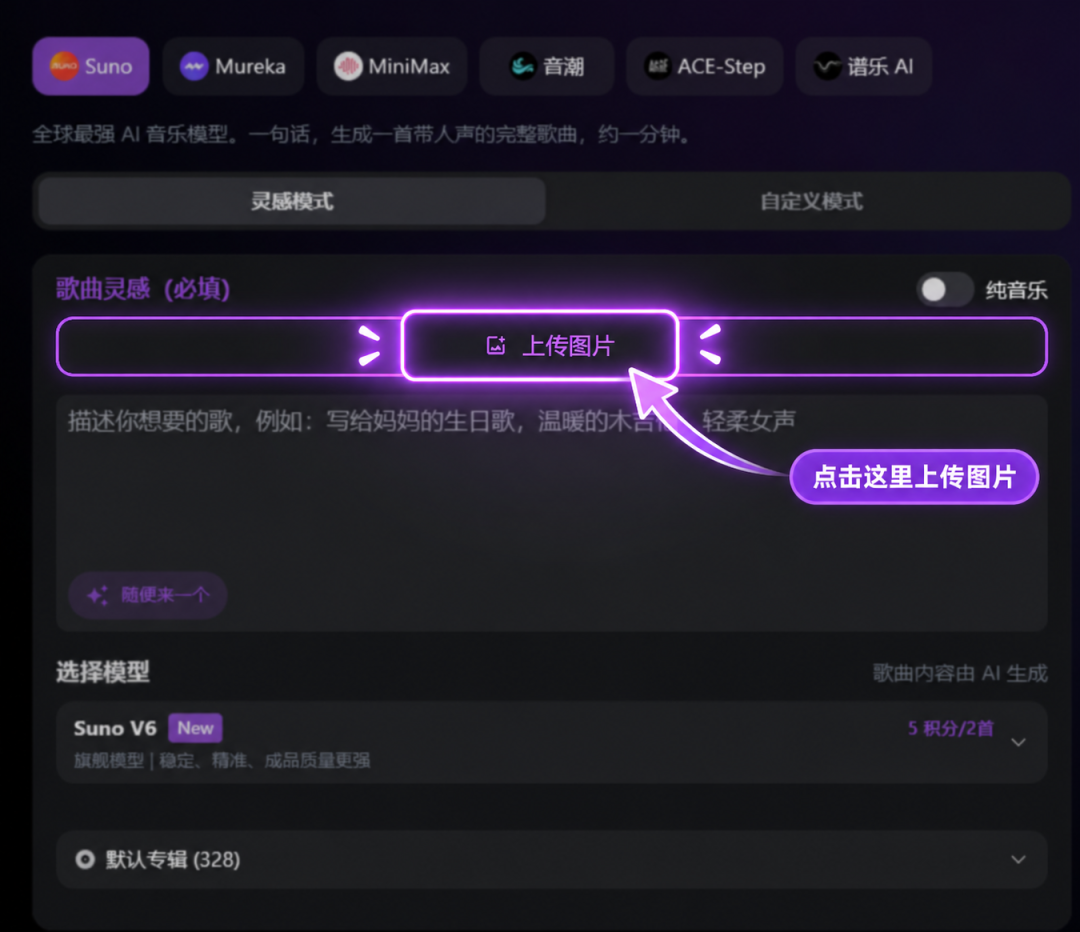Click the 选择模型 section heading
This screenshot has width=1080, height=932.
click(103, 672)
